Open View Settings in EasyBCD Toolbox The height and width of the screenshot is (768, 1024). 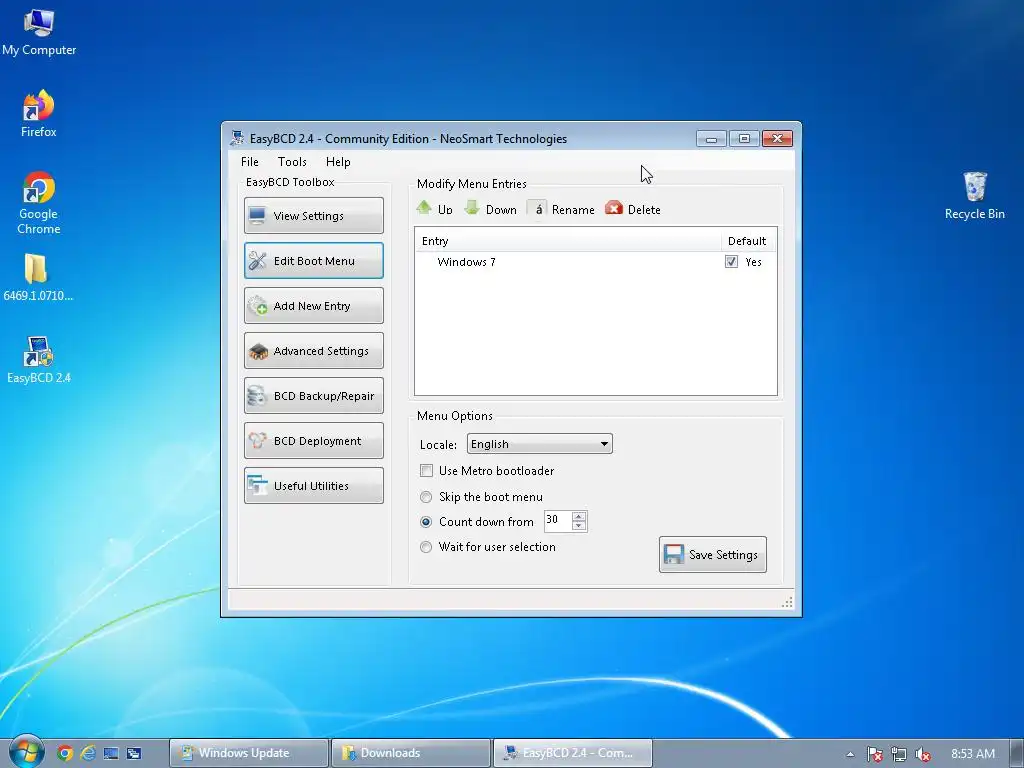tap(313, 216)
